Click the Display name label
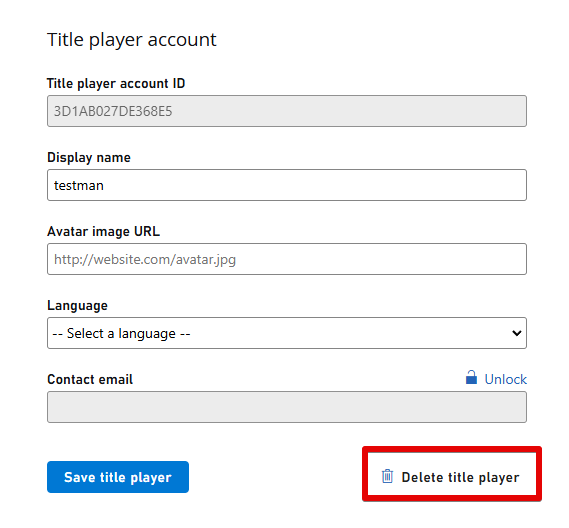 89,158
